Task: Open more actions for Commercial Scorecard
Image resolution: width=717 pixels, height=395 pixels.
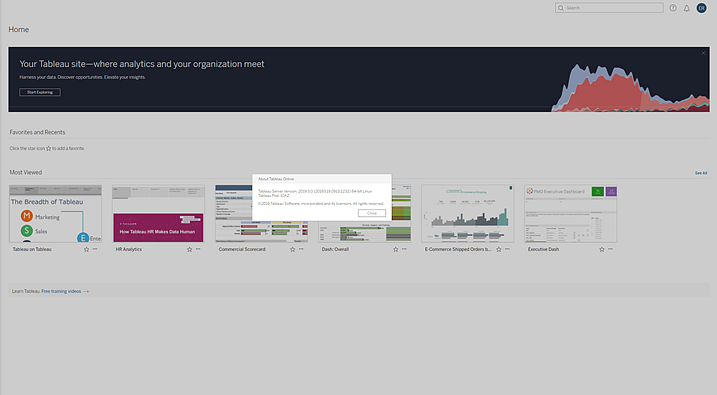Action: (301, 249)
